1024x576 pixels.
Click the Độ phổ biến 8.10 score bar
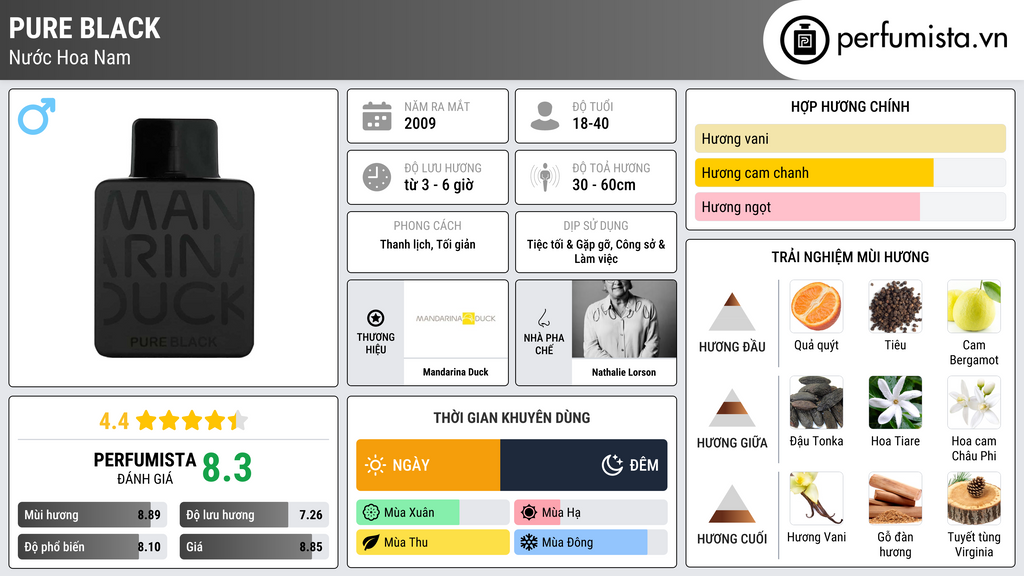92,547
